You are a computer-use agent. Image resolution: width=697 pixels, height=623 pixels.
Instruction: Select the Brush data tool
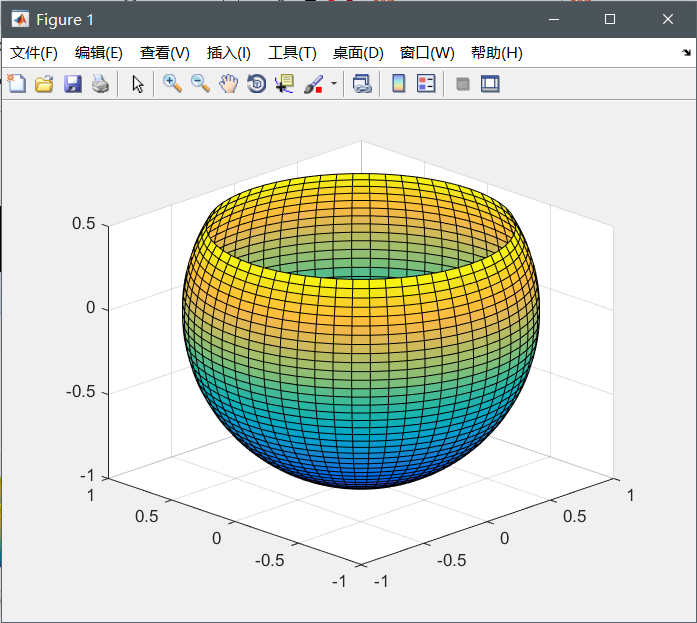point(313,84)
